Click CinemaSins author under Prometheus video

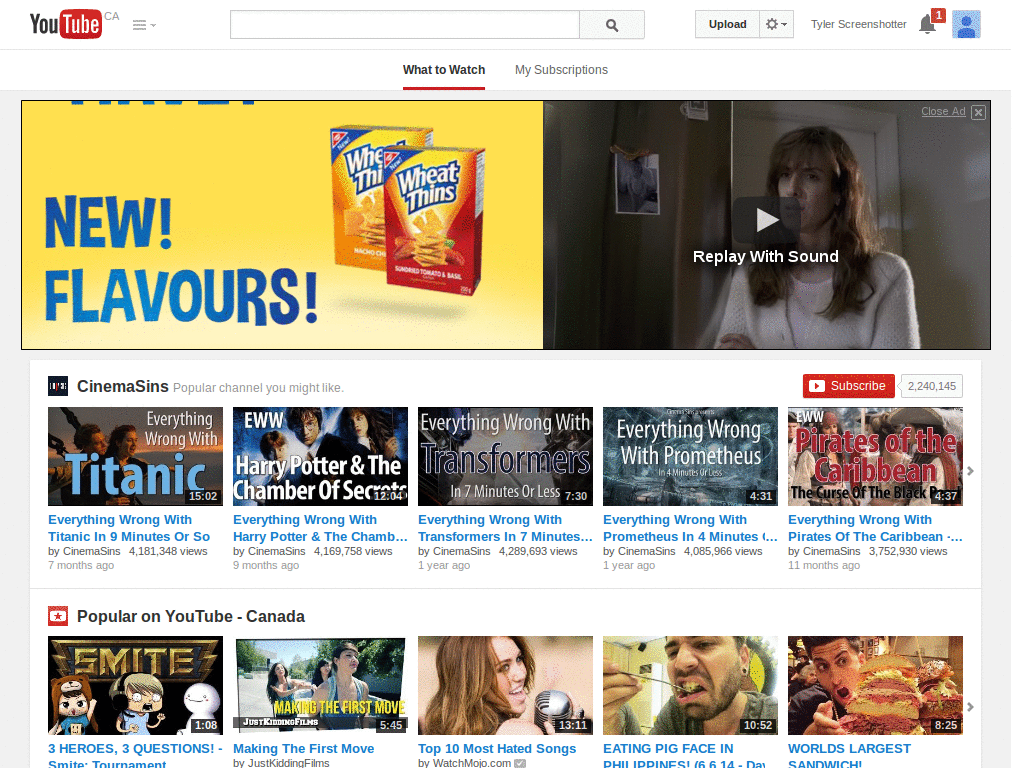tap(647, 551)
